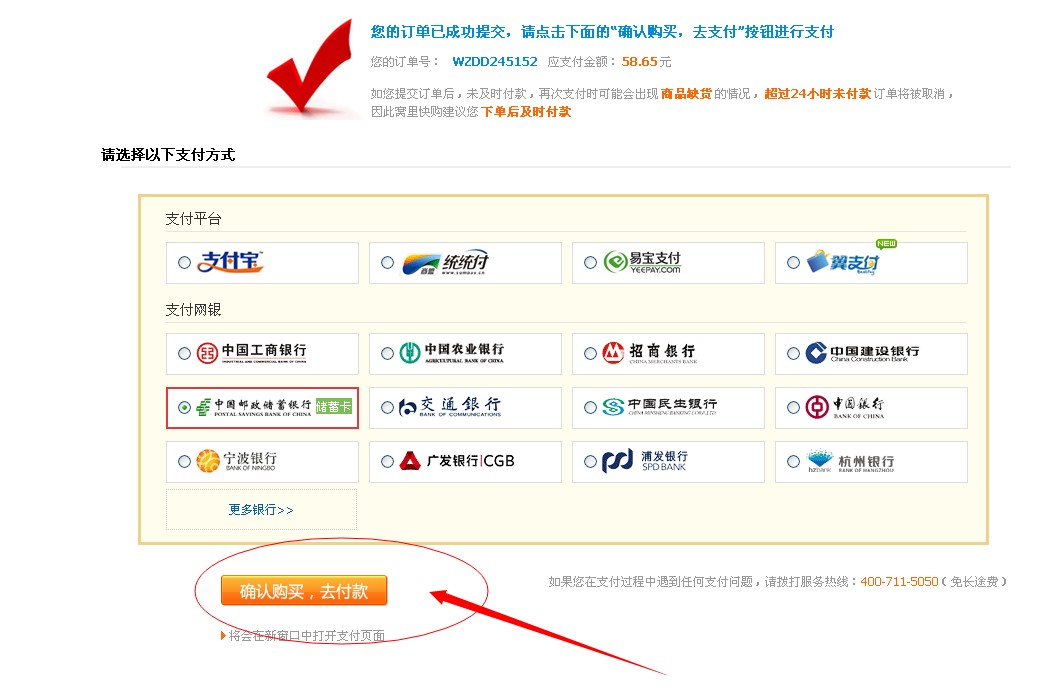Click the ICBC (中国工商银行) logo
The width and height of the screenshot is (1062, 688).
tap(251, 353)
